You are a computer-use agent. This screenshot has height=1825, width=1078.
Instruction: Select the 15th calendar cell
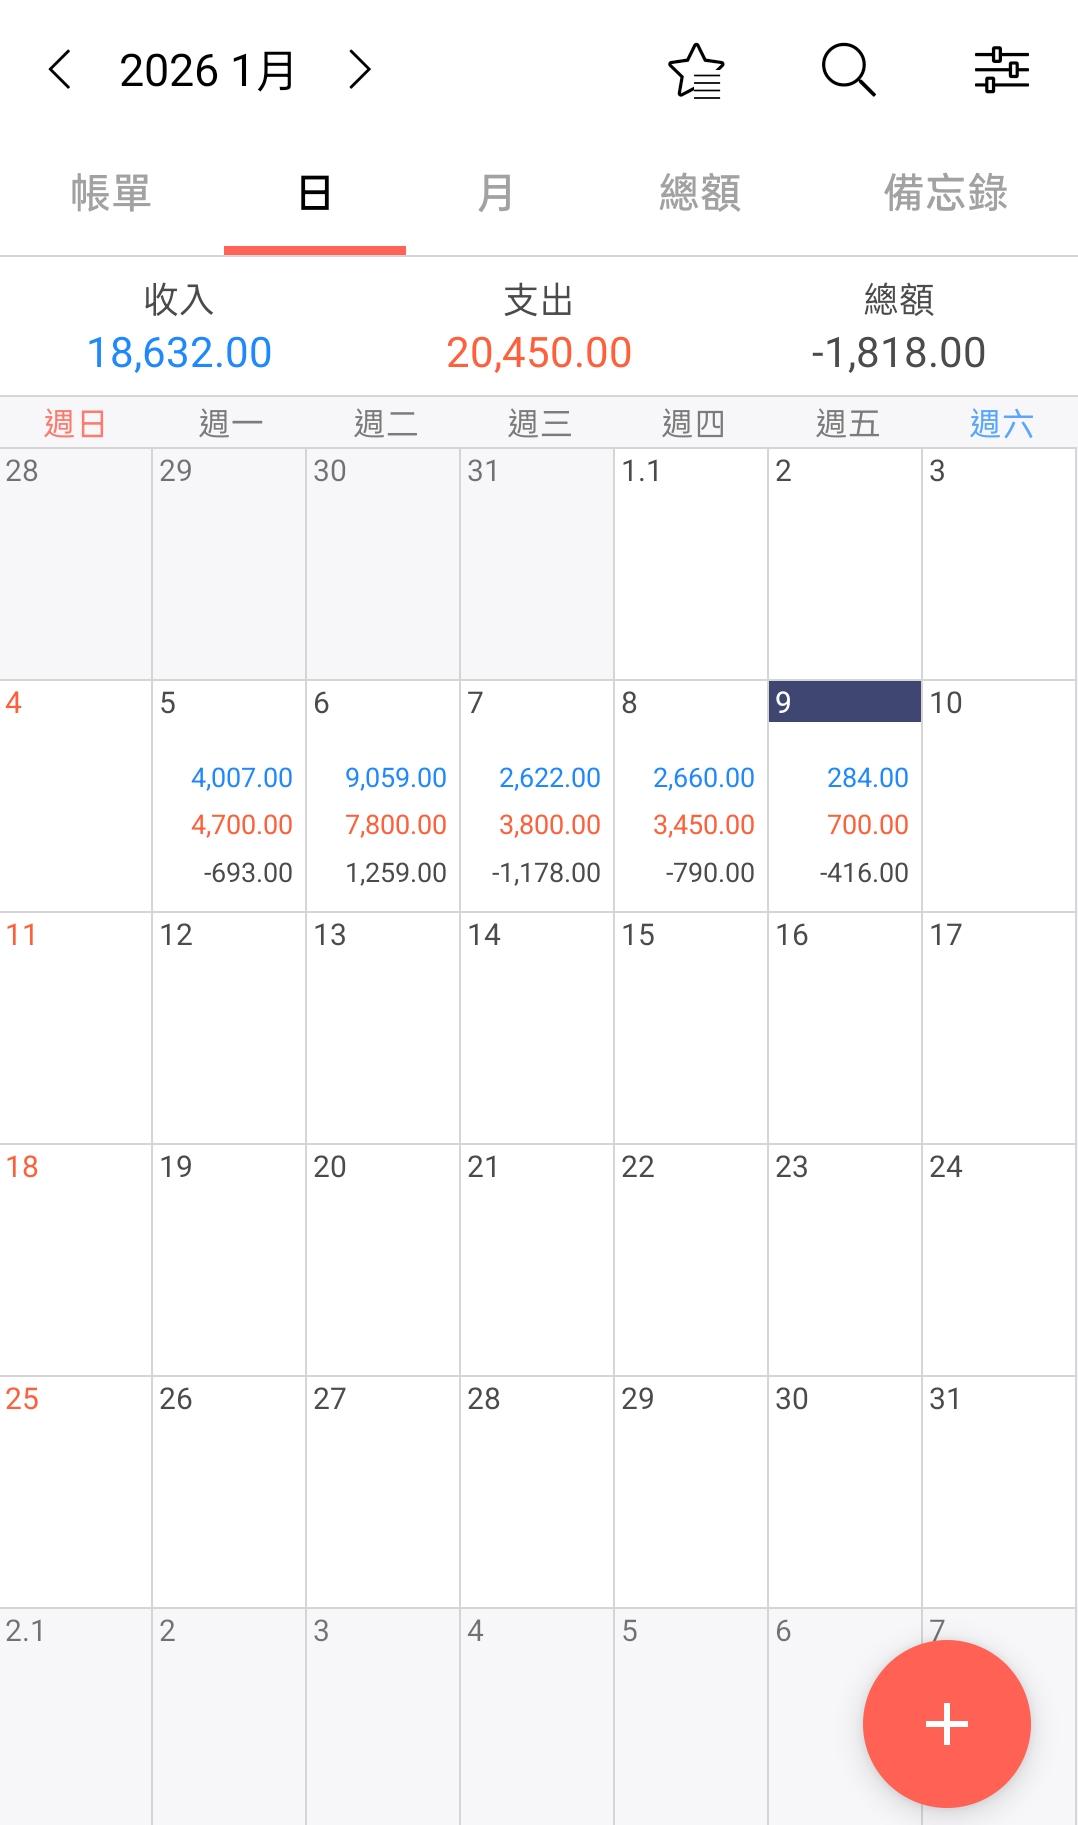pyautogui.click(x=691, y=1028)
